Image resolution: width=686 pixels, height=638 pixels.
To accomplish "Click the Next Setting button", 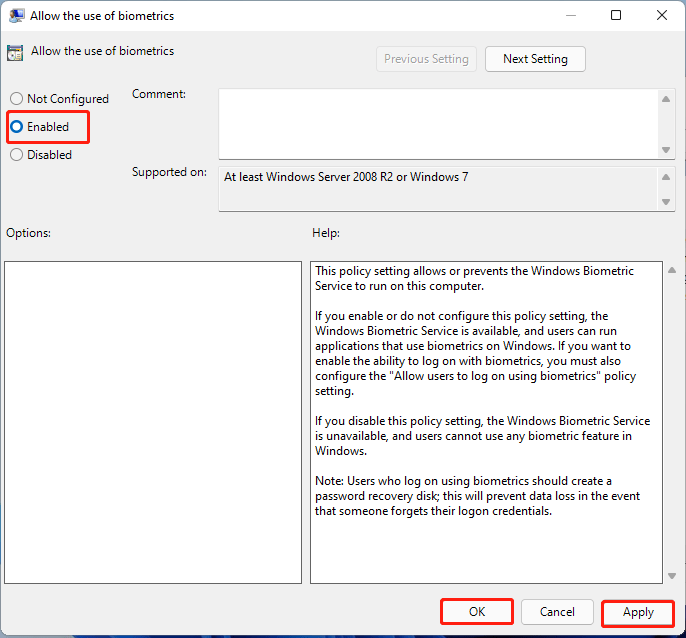I will coord(535,59).
